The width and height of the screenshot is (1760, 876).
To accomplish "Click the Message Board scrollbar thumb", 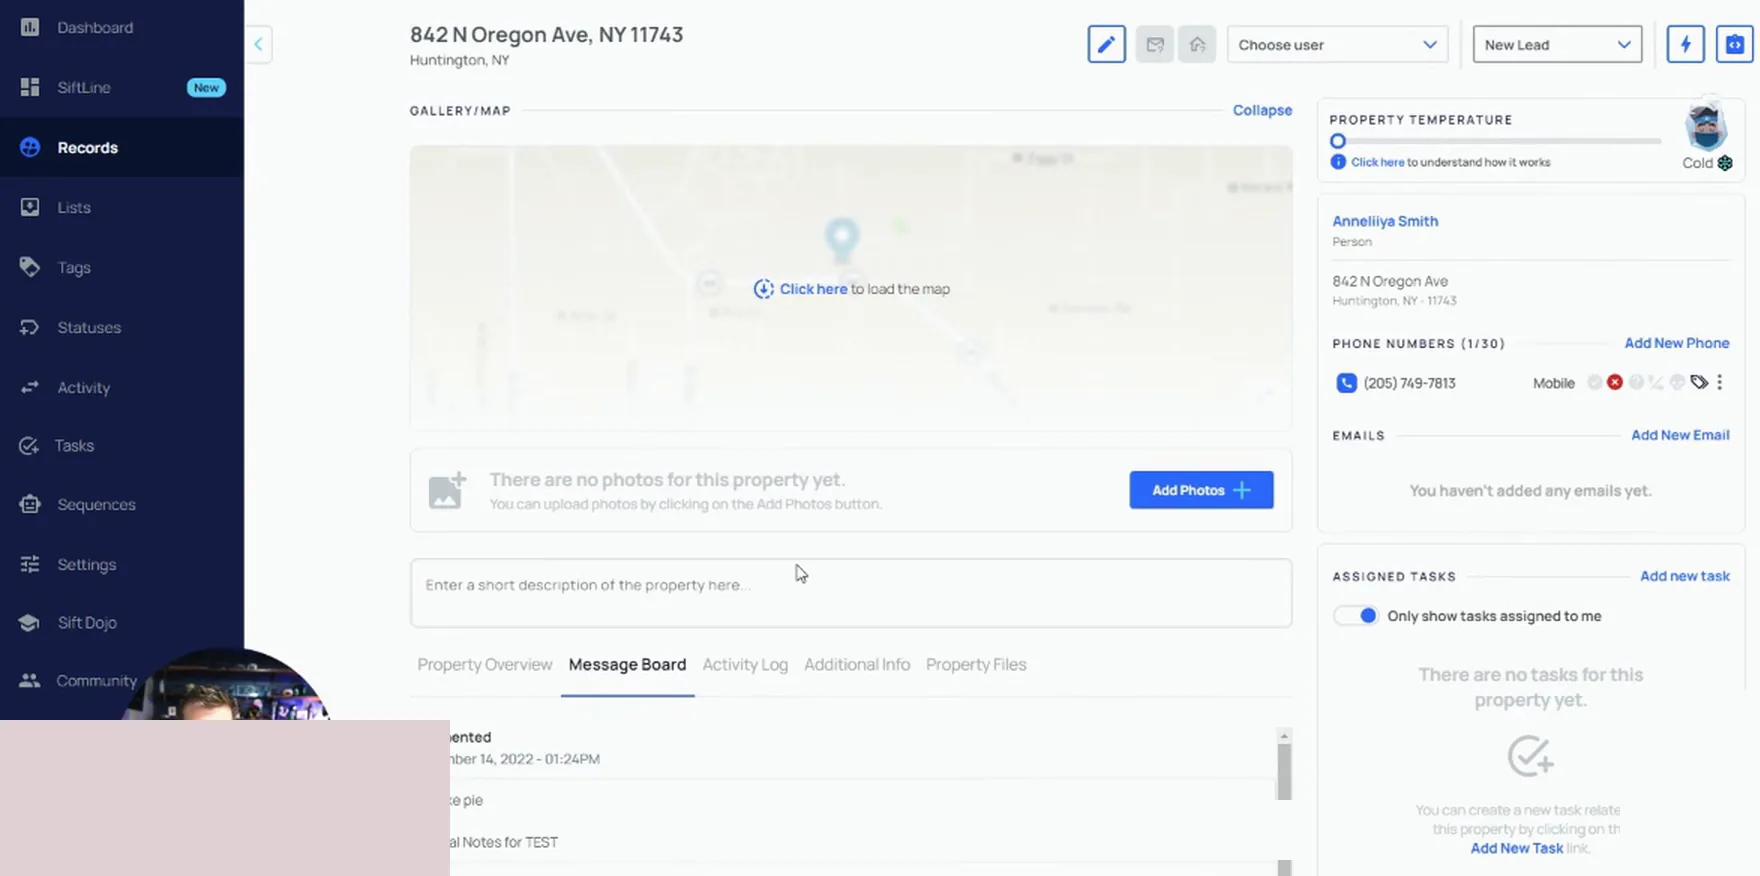I will (x=1284, y=772).
